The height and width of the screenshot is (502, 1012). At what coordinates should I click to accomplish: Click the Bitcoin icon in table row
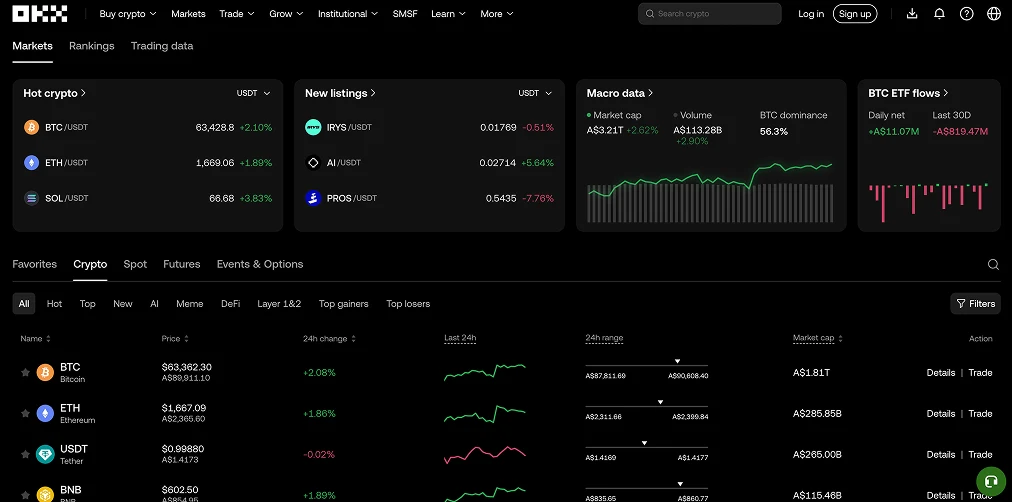pos(45,372)
